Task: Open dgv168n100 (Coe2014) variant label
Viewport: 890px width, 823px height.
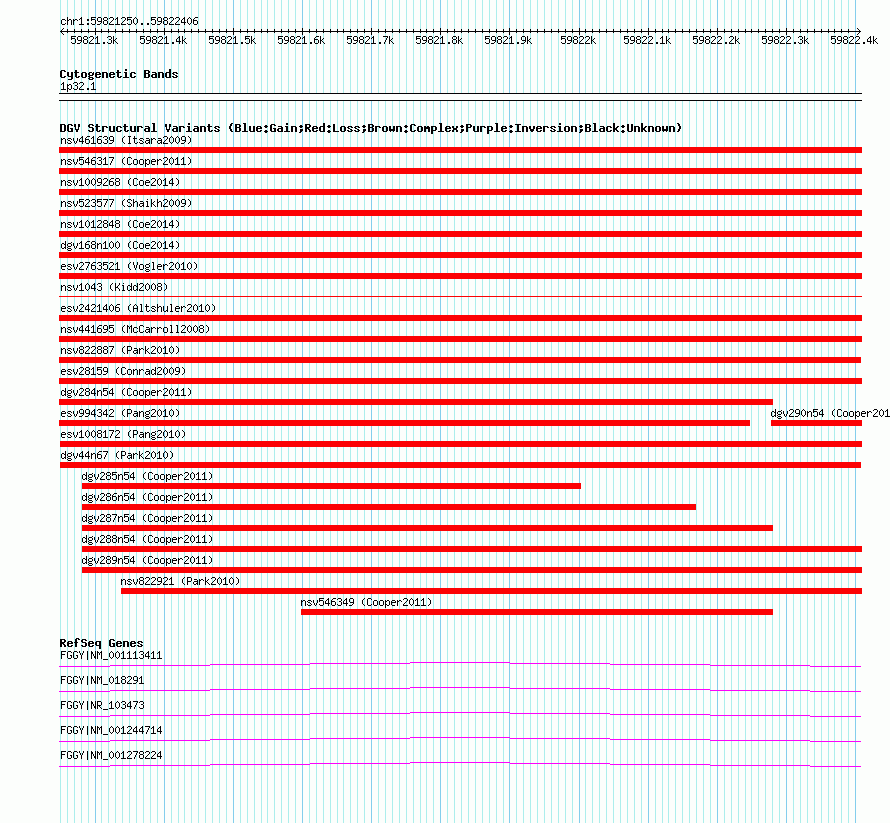Action: (x=120, y=245)
